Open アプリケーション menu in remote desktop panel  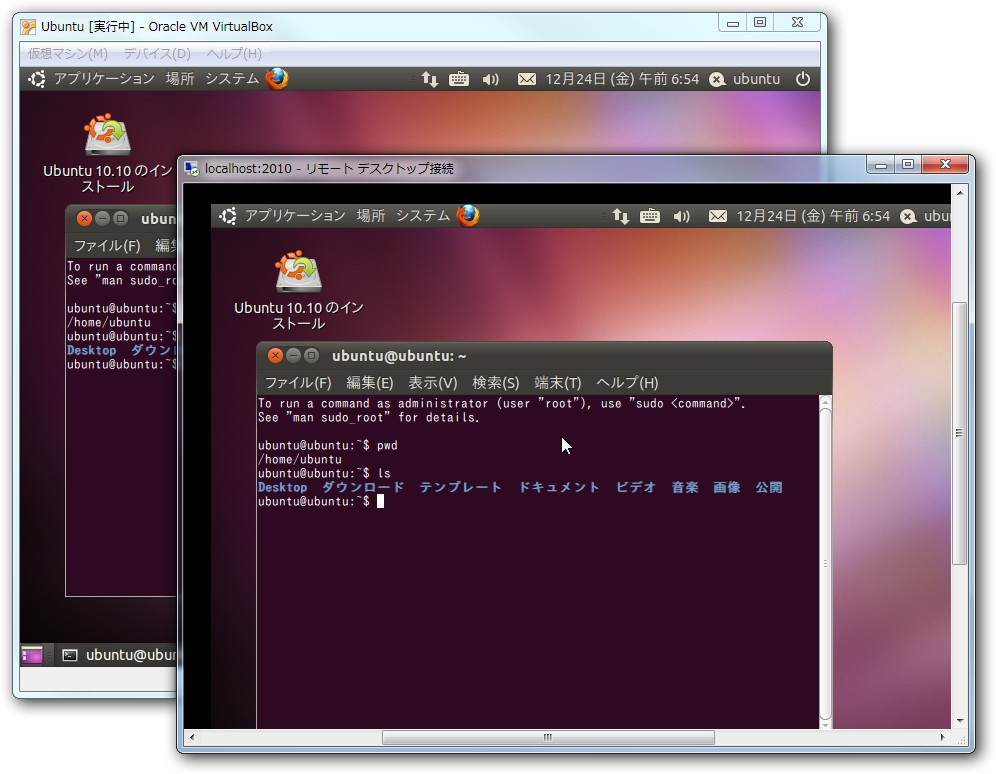tap(295, 216)
